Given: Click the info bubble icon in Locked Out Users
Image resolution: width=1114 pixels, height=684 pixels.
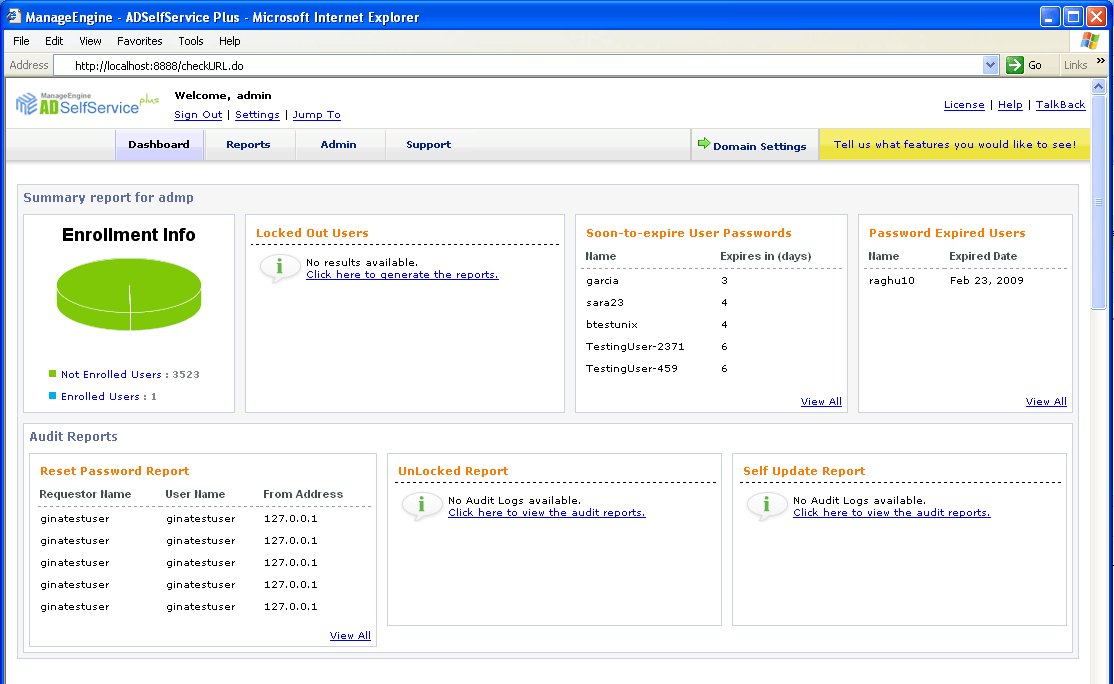Looking at the screenshot, I should (279, 268).
